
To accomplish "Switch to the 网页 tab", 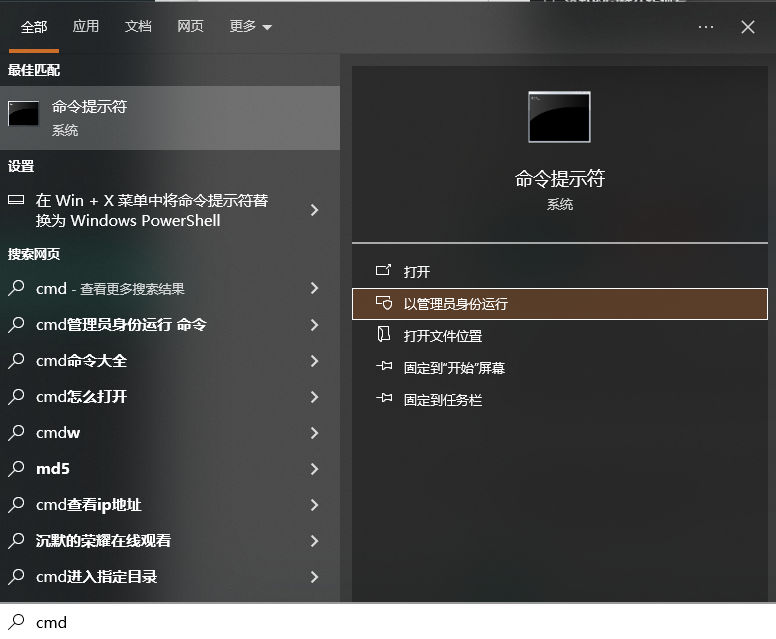I will click(x=190, y=26).
